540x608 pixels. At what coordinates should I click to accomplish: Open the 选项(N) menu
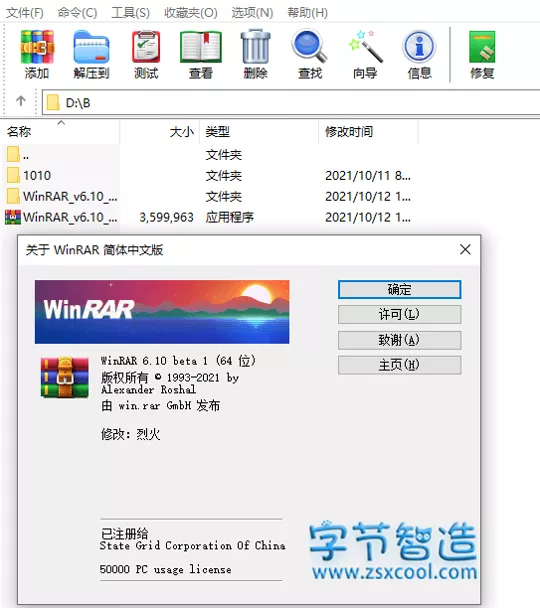252,13
